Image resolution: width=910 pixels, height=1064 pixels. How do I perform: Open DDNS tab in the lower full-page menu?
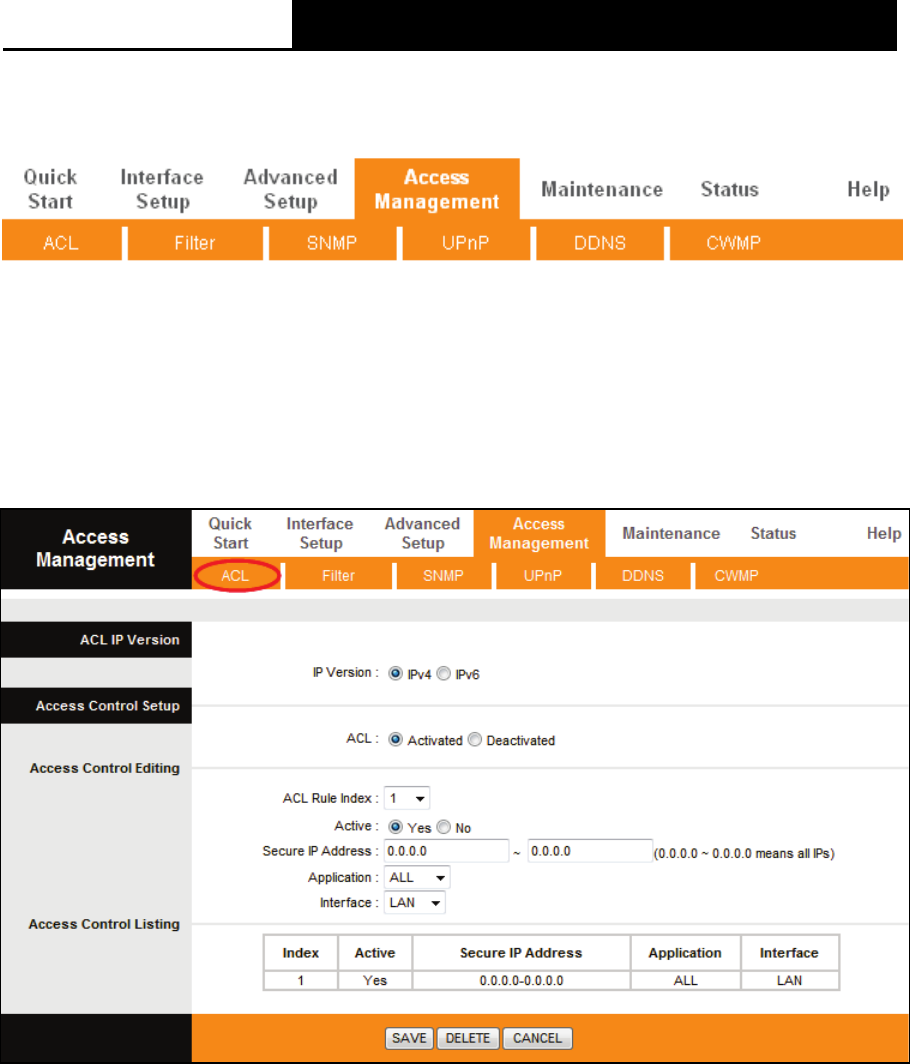coord(643,575)
